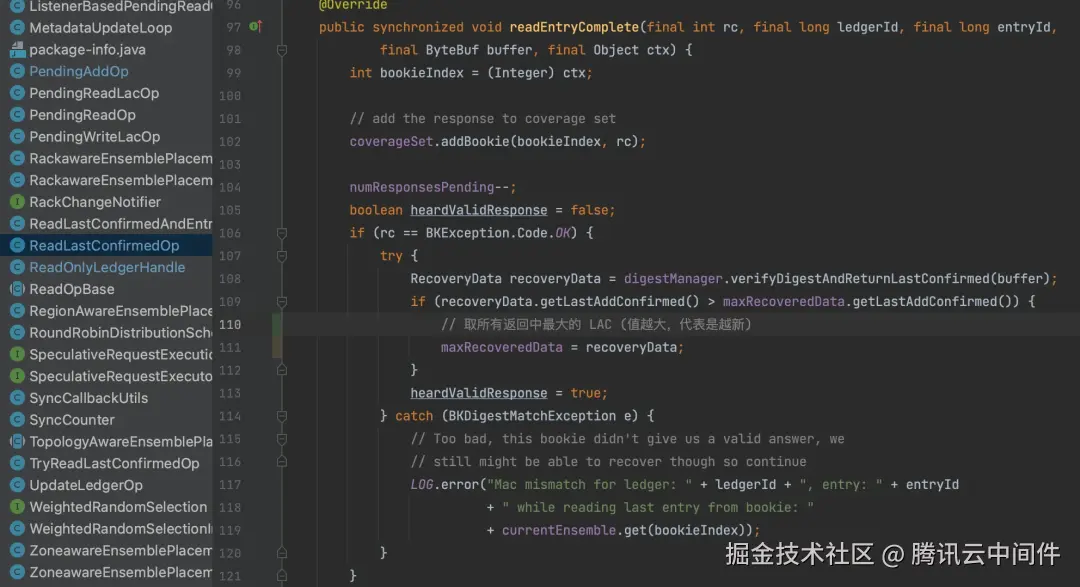Collapse the try block using the fold arrow

(281, 255)
